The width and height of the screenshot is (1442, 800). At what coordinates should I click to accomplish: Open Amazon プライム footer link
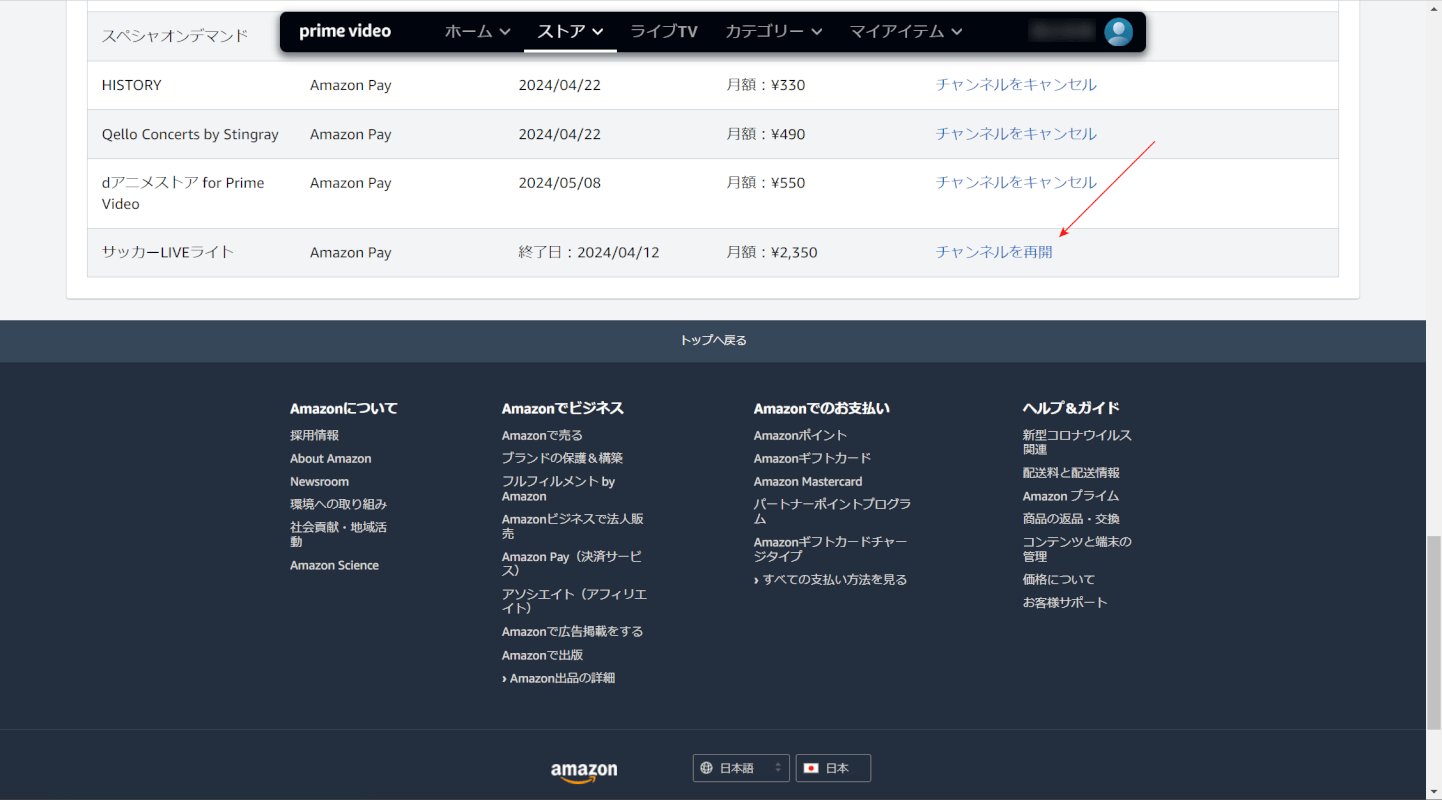1071,497
